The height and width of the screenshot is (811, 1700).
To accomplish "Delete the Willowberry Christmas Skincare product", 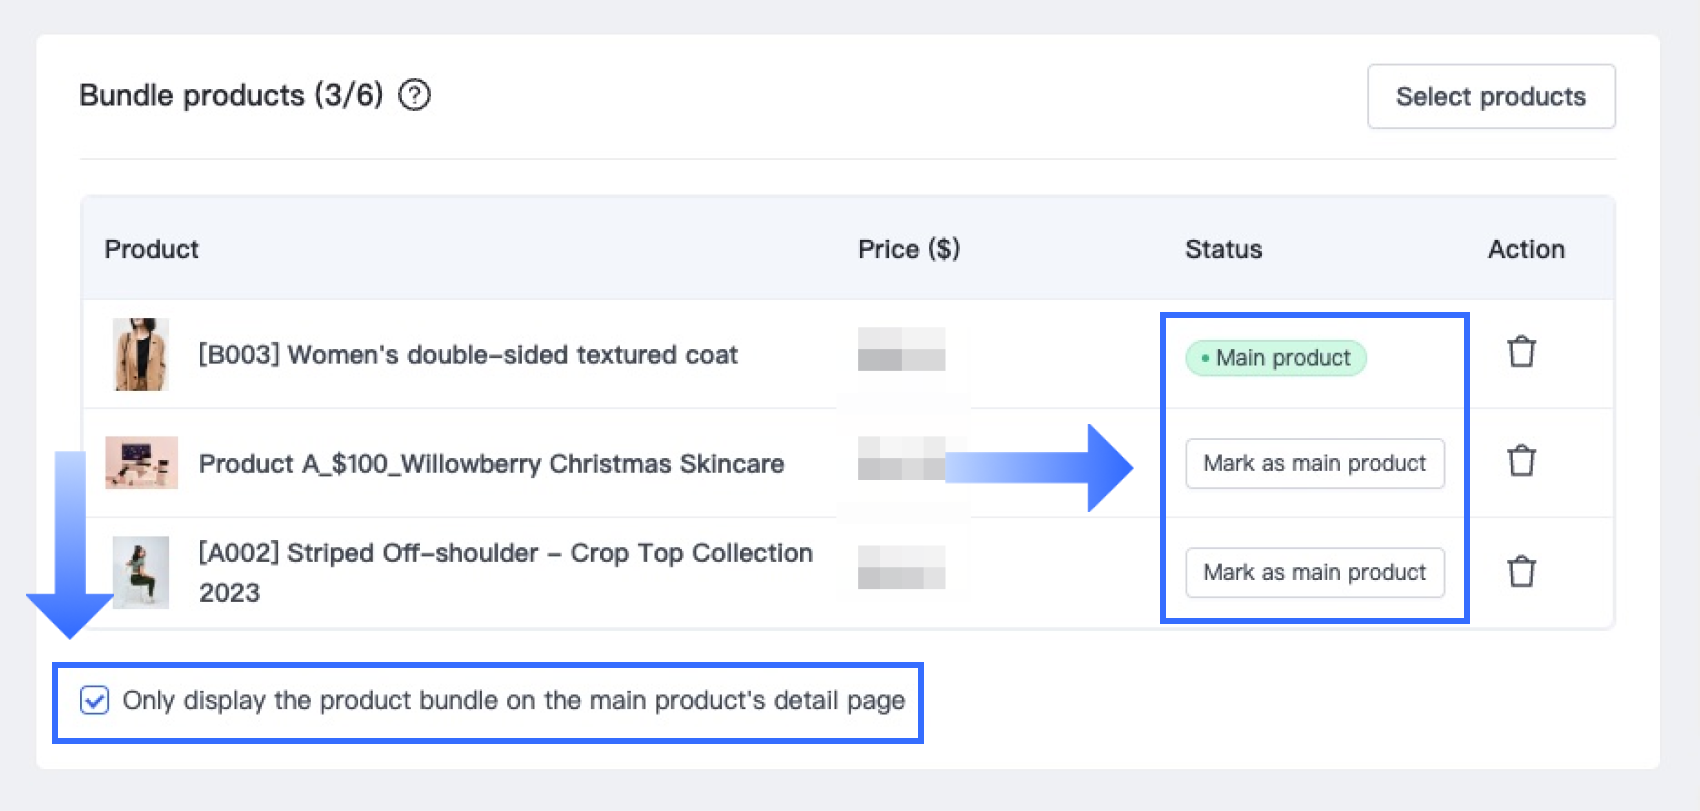I will point(1521,461).
